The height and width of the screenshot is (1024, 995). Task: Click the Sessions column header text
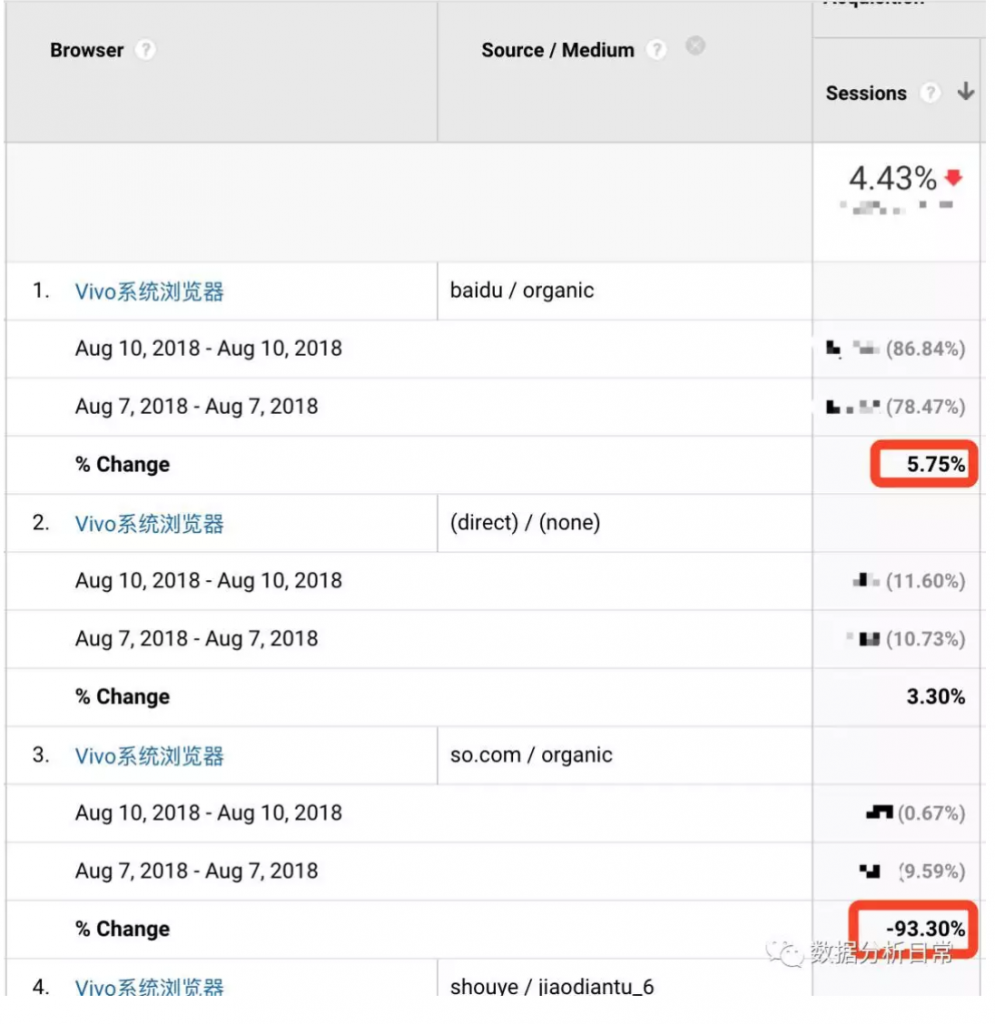[866, 93]
